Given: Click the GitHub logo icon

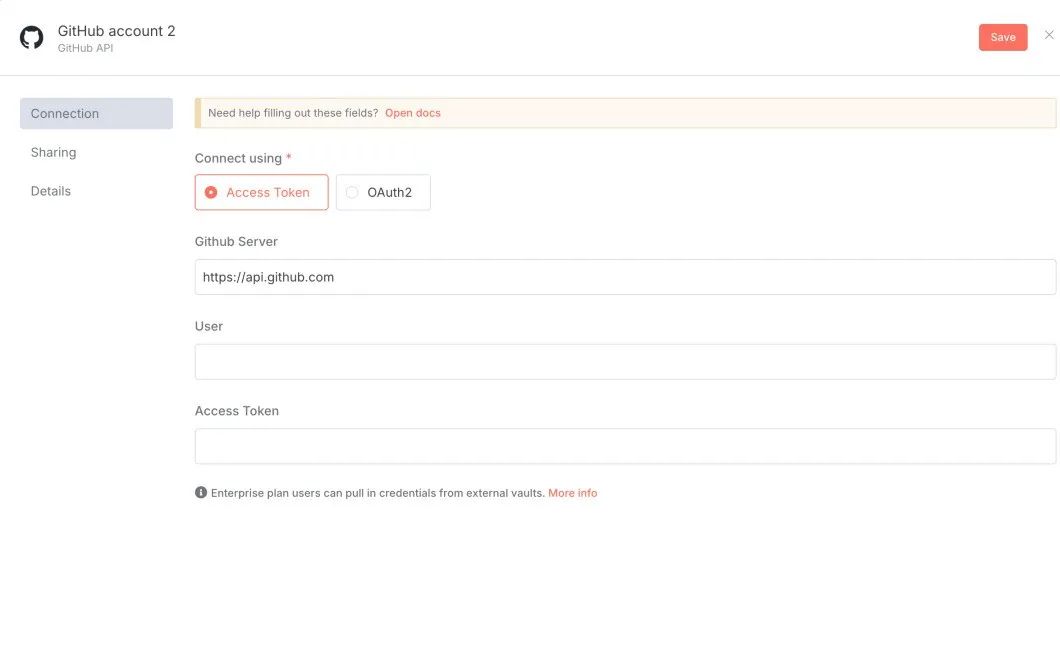Looking at the screenshot, I should click(x=31, y=38).
